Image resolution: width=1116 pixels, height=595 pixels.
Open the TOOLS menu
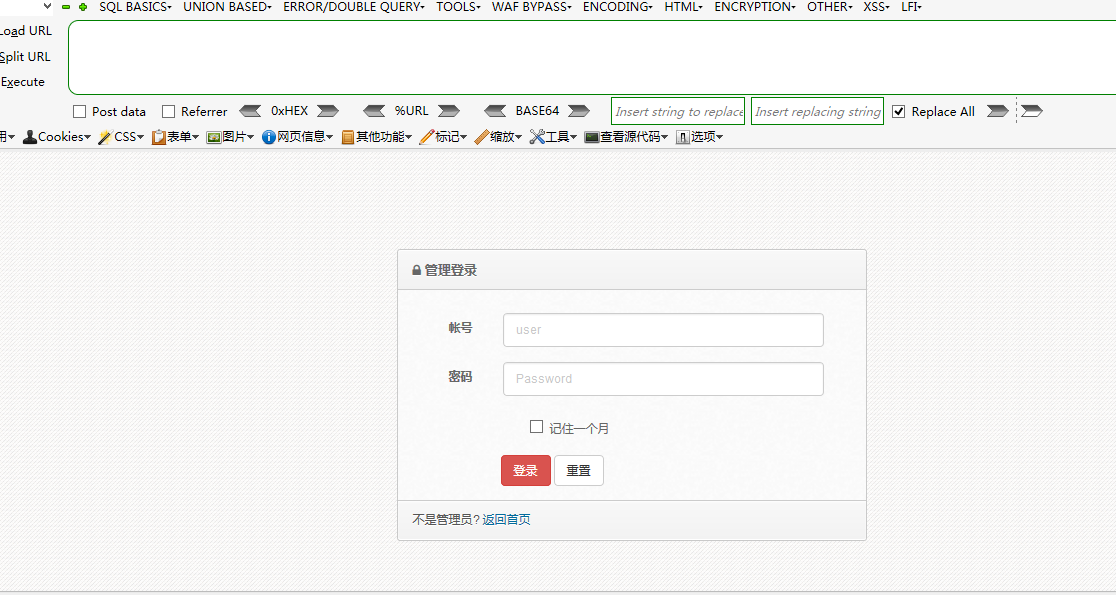click(458, 7)
